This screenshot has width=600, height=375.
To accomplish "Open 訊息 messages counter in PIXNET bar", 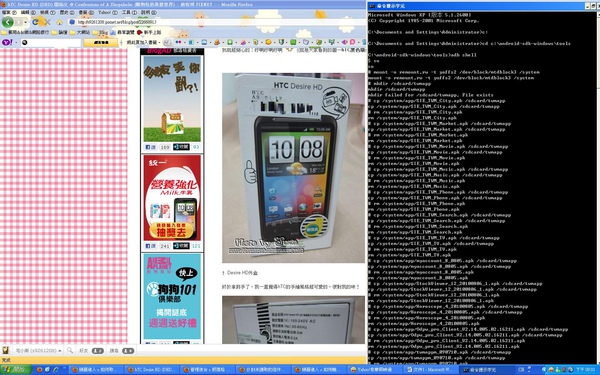I will click(x=122, y=351).
